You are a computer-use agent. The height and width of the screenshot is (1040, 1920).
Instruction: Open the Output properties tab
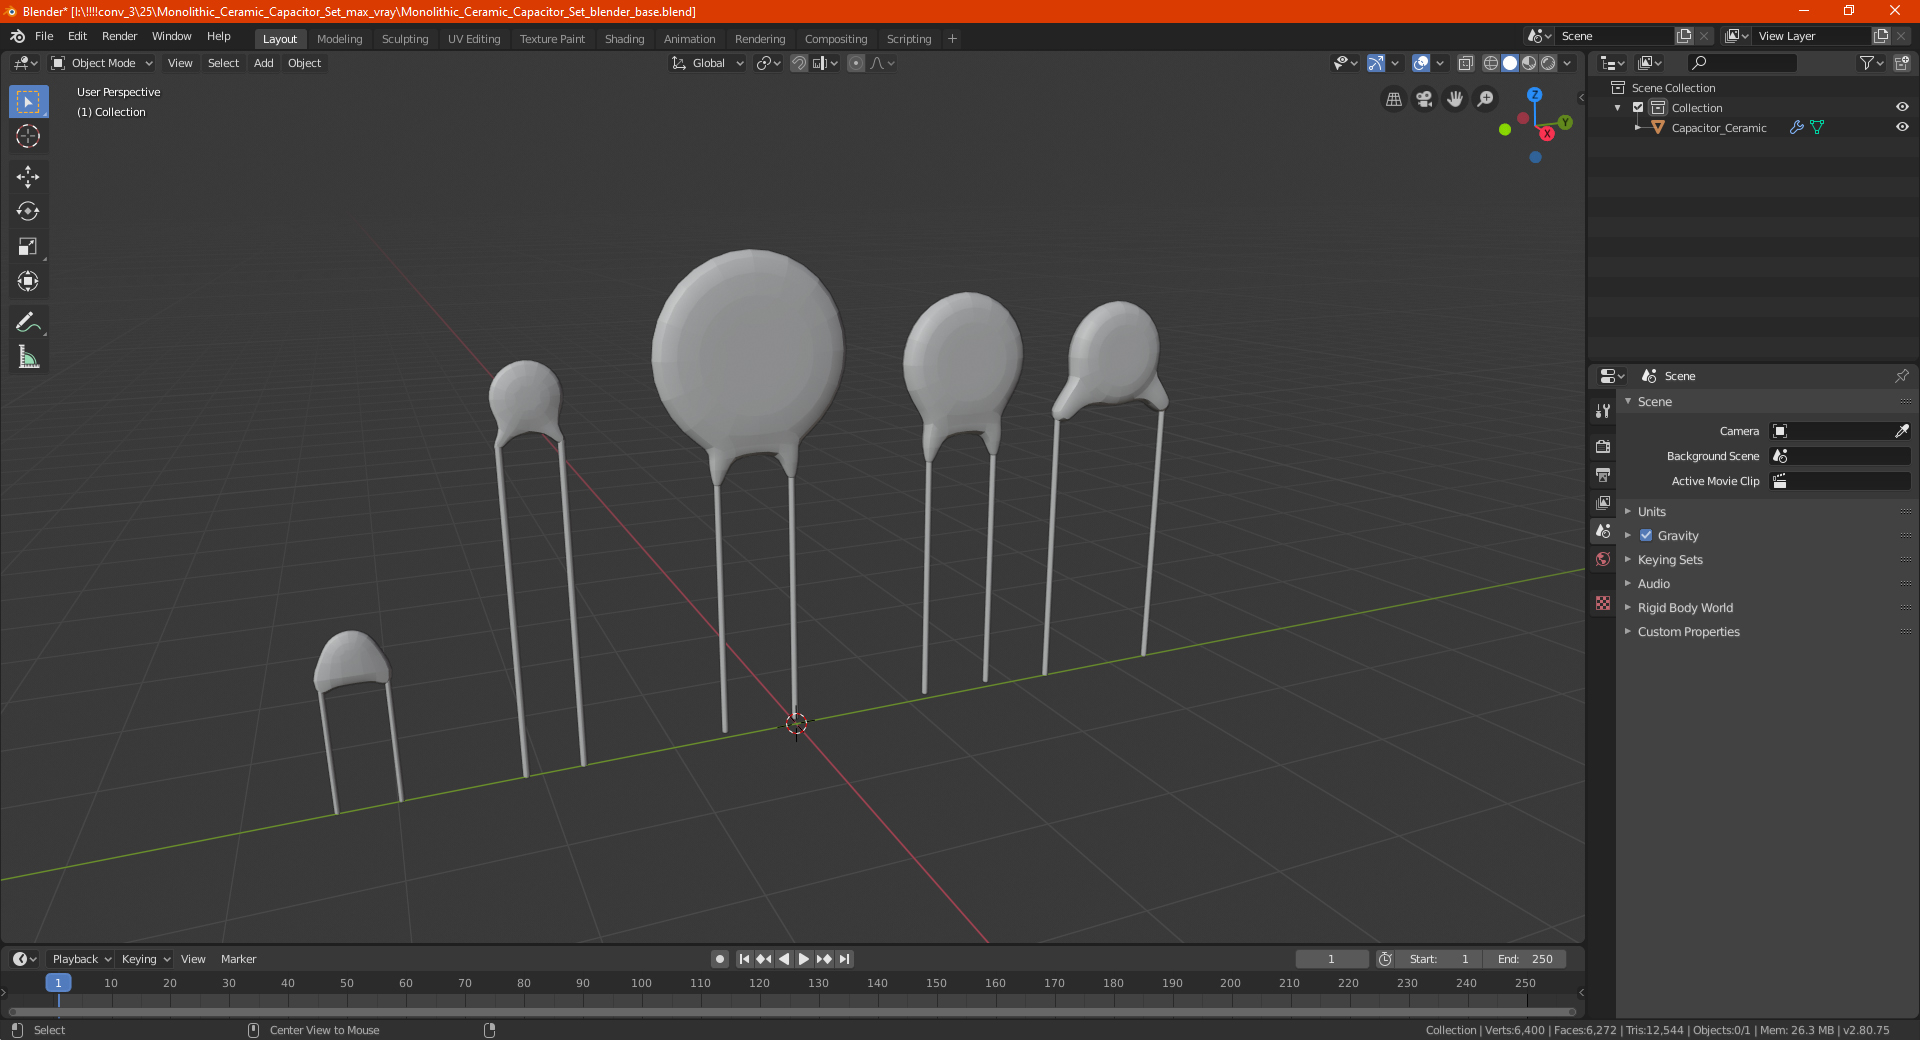pos(1603,474)
